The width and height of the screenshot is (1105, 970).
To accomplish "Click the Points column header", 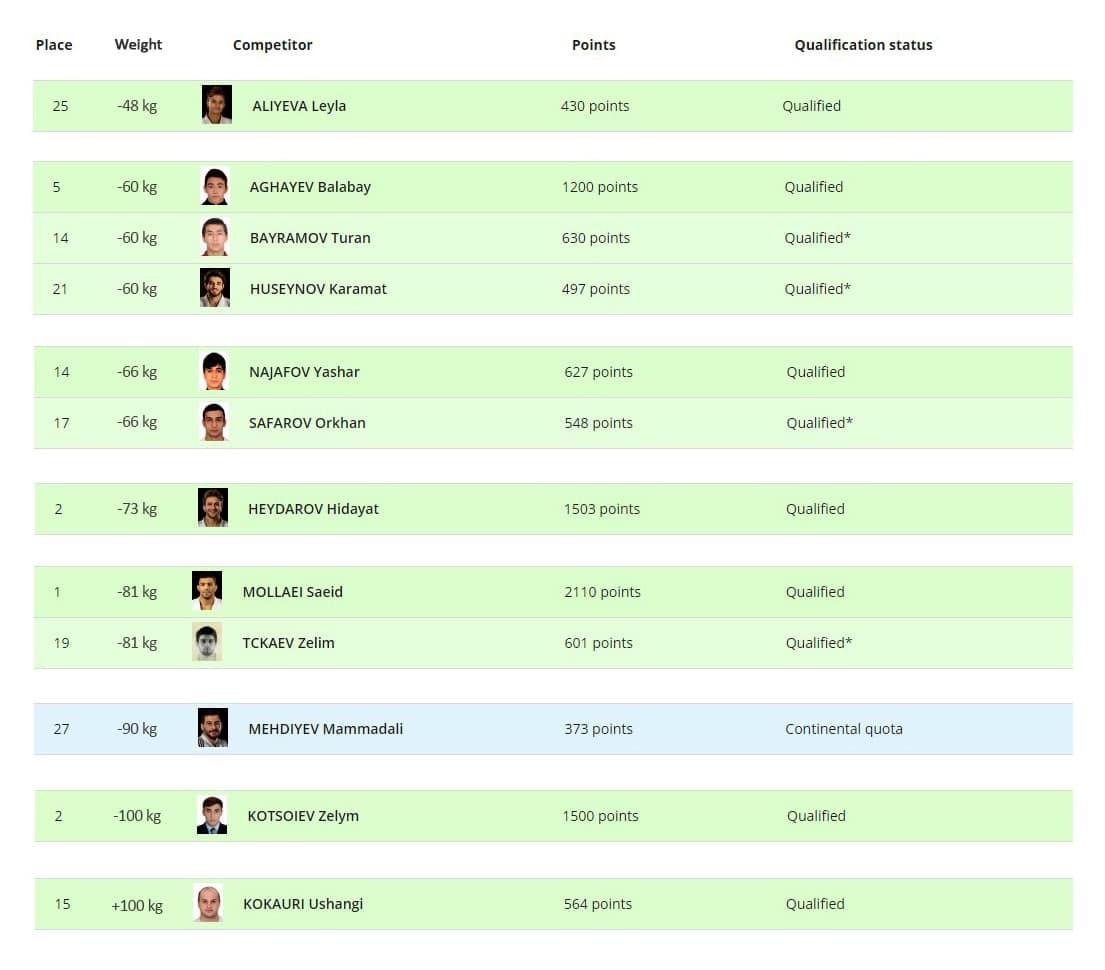I will [x=593, y=45].
